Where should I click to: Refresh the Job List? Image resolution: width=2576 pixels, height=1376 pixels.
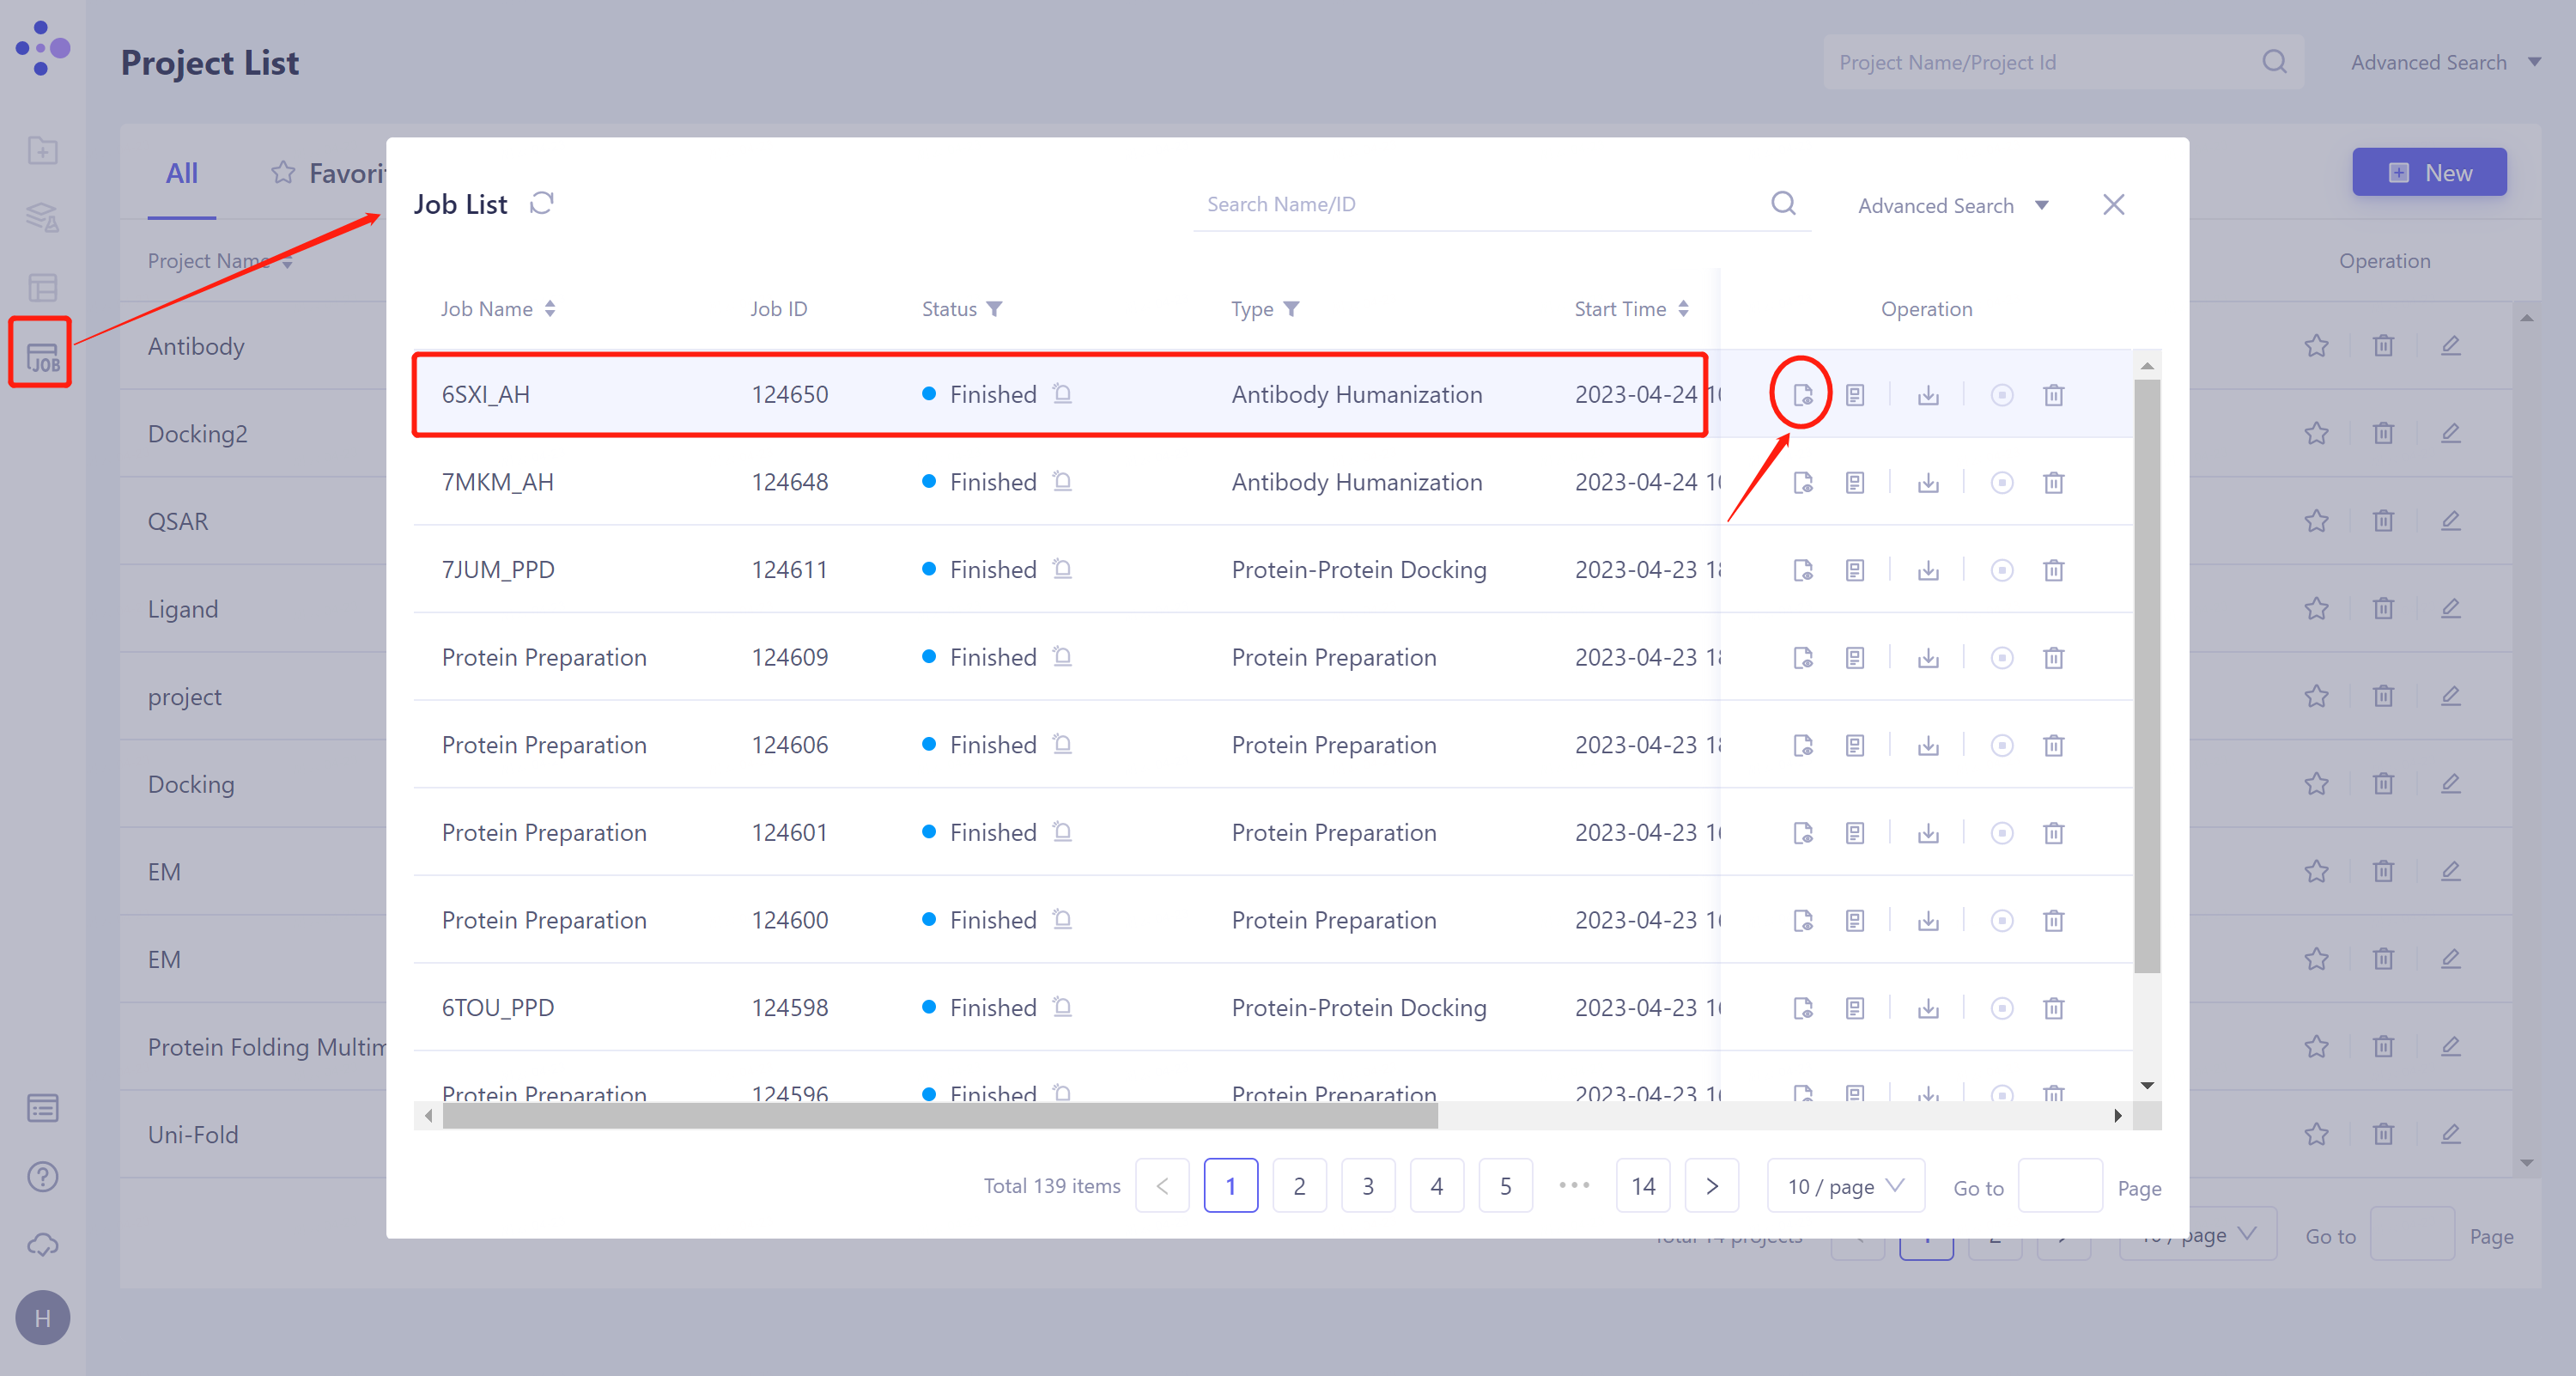tap(542, 204)
